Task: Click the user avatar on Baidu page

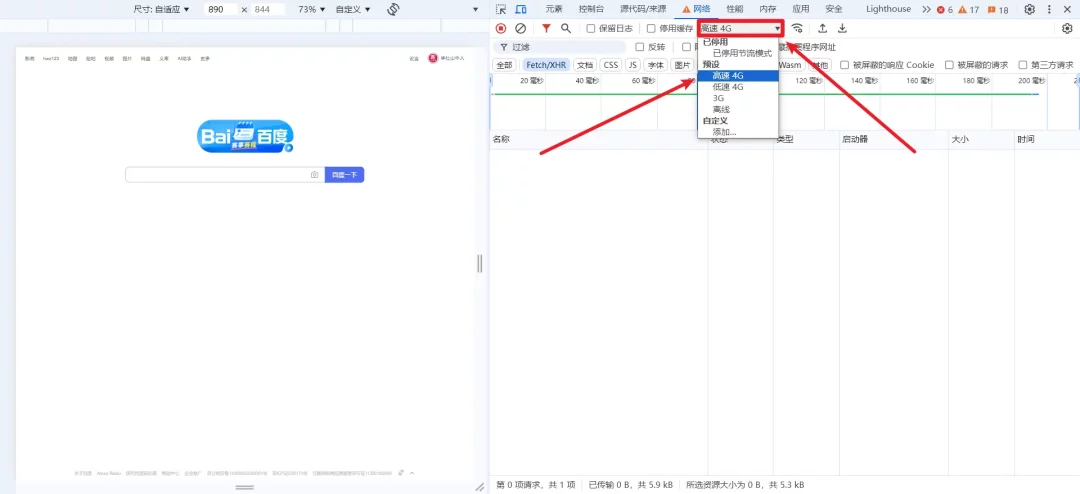Action: (433, 59)
